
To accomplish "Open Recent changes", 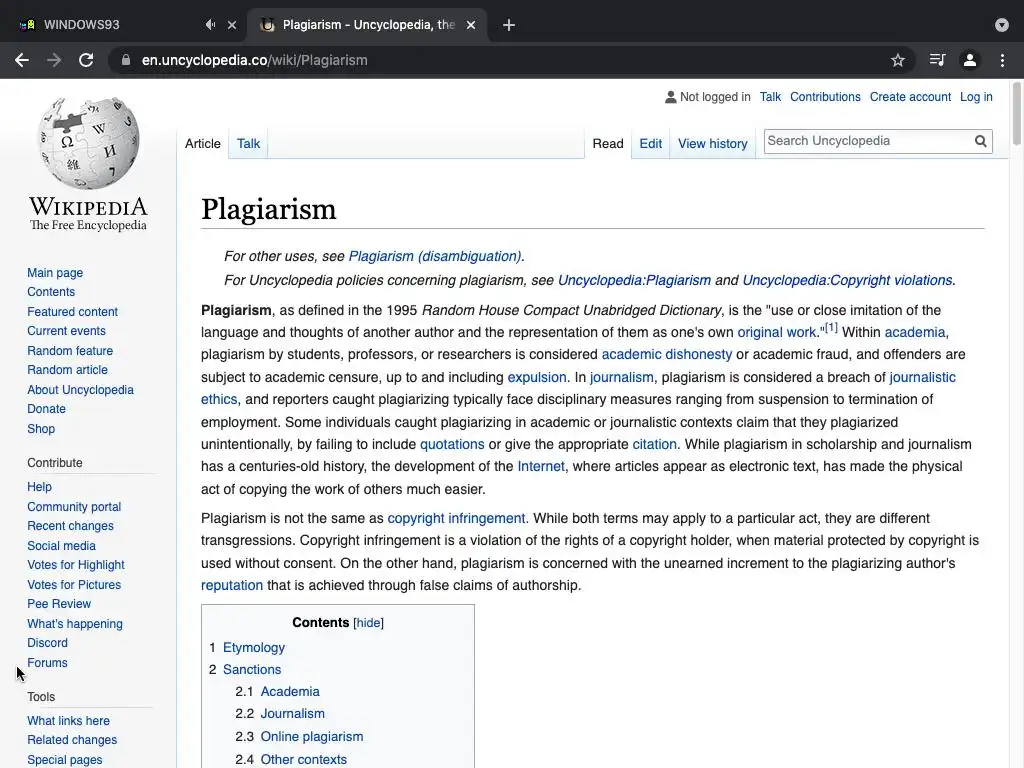I will click(70, 526).
